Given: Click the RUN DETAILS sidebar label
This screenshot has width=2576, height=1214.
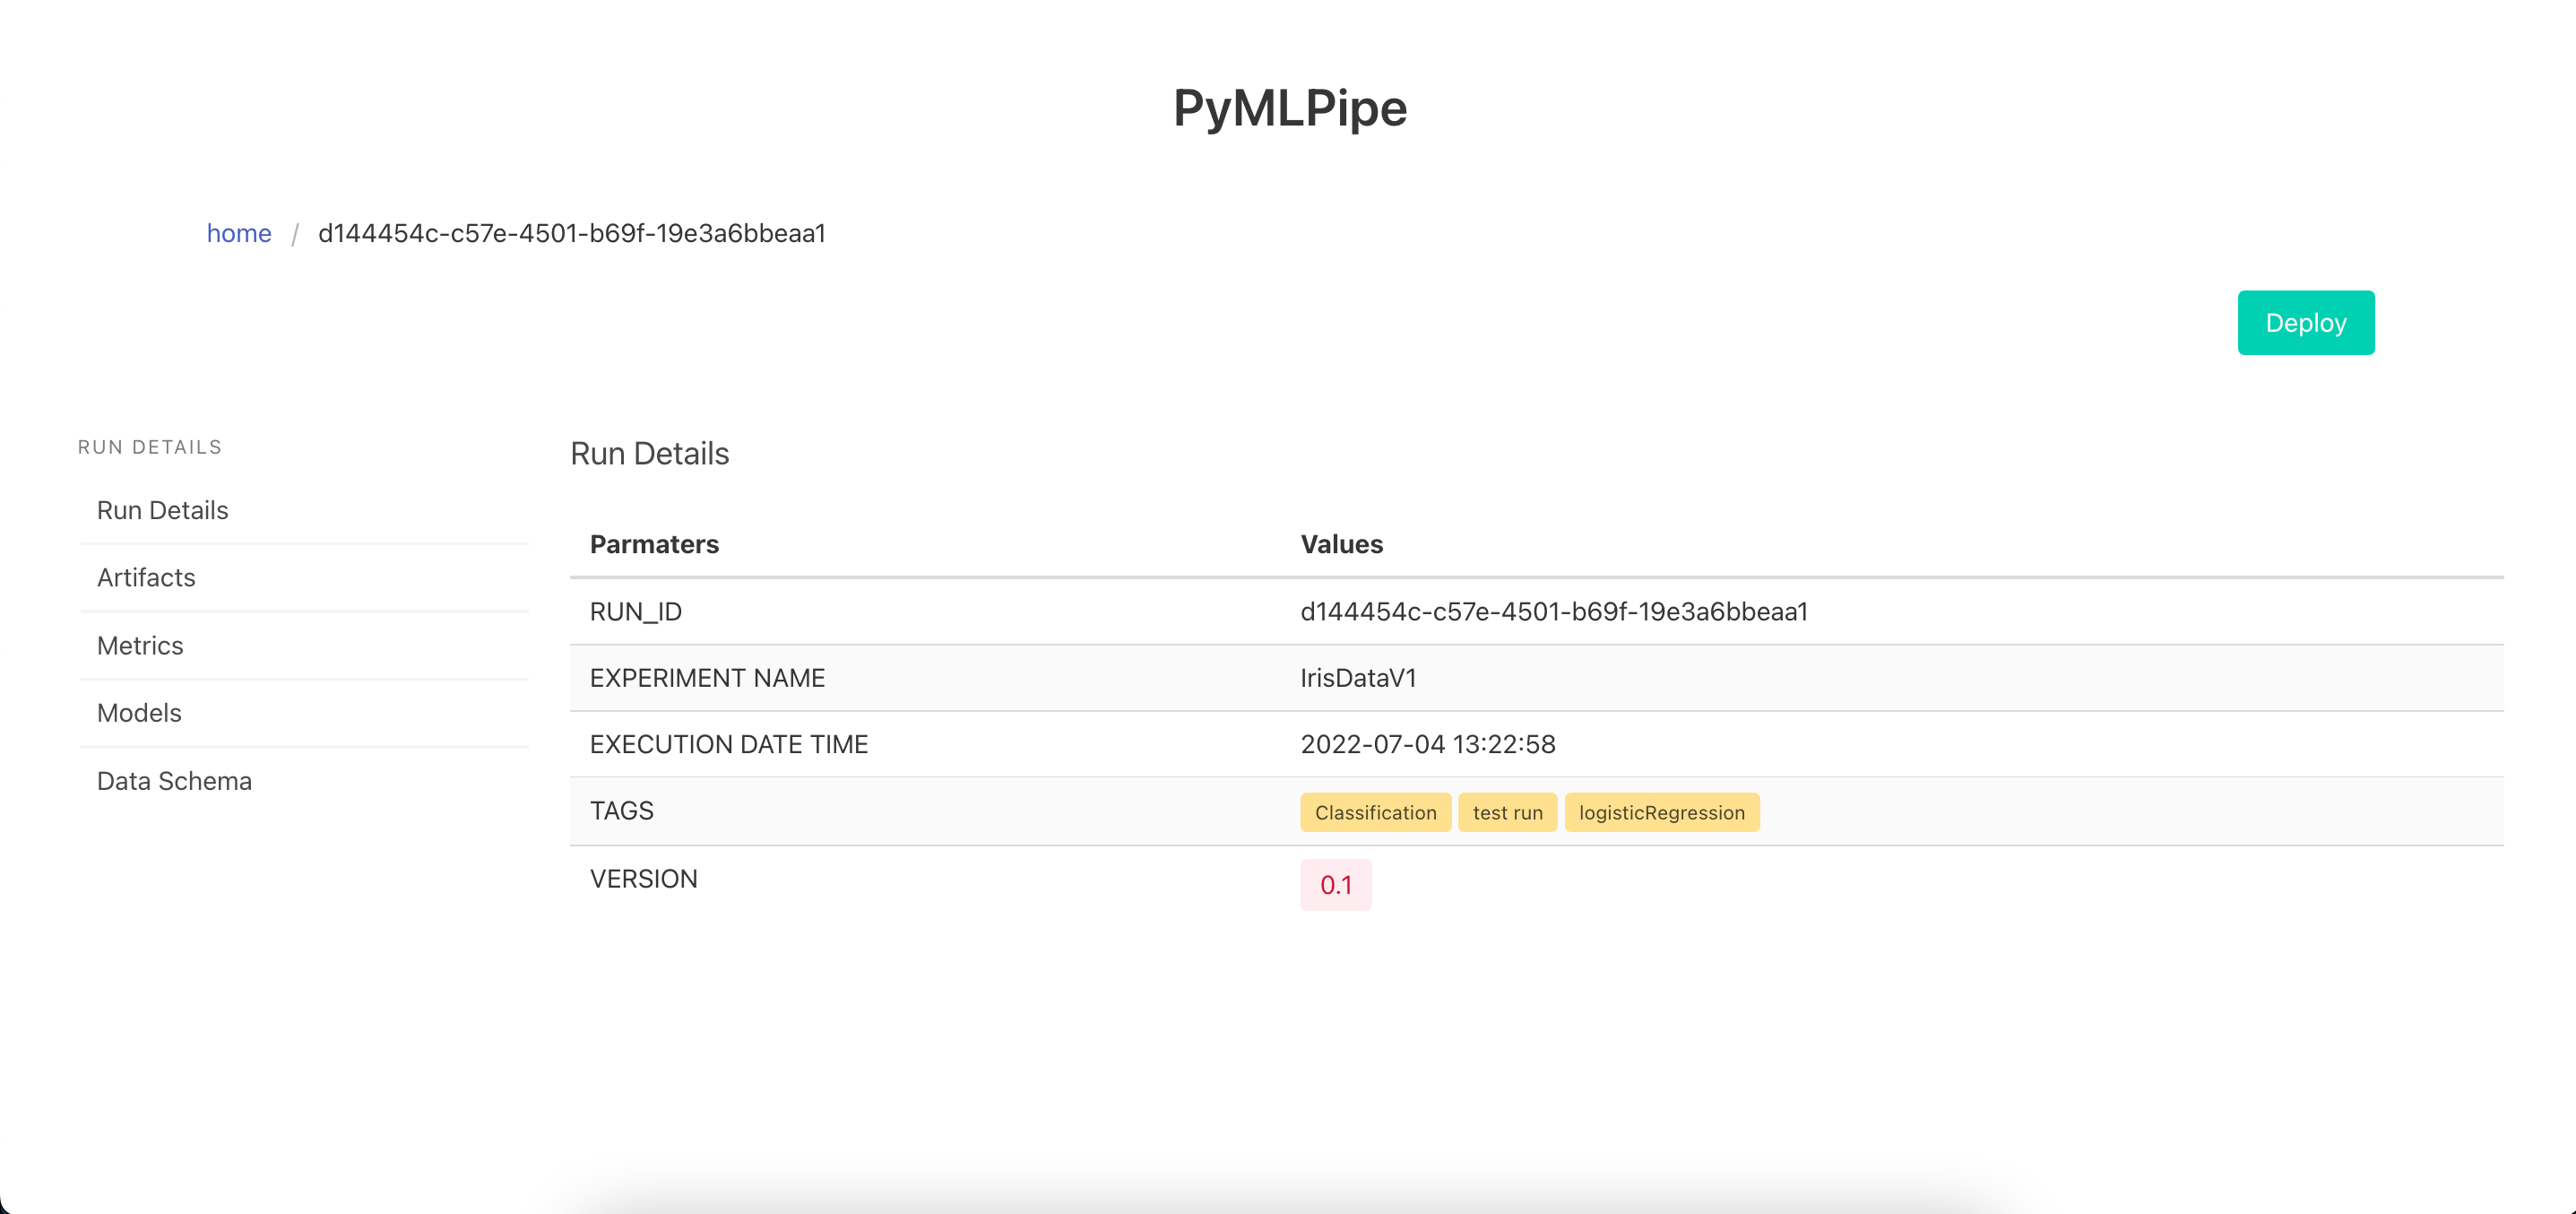Looking at the screenshot, I should click(x=150, y=447).
